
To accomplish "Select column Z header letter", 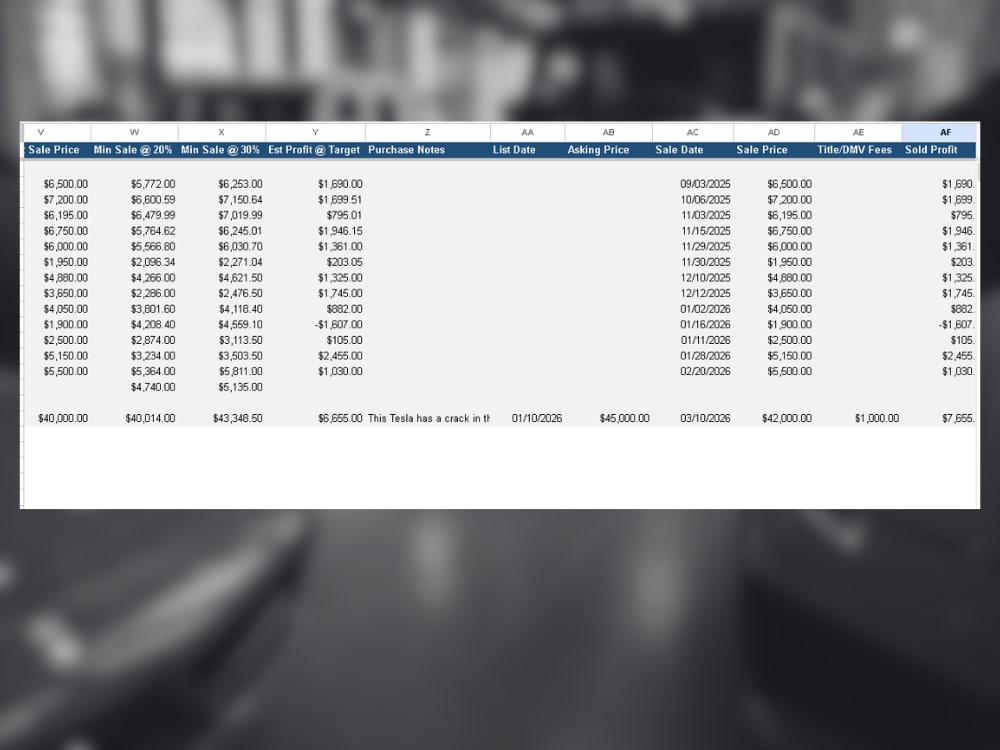I will (x=427, y=133).
